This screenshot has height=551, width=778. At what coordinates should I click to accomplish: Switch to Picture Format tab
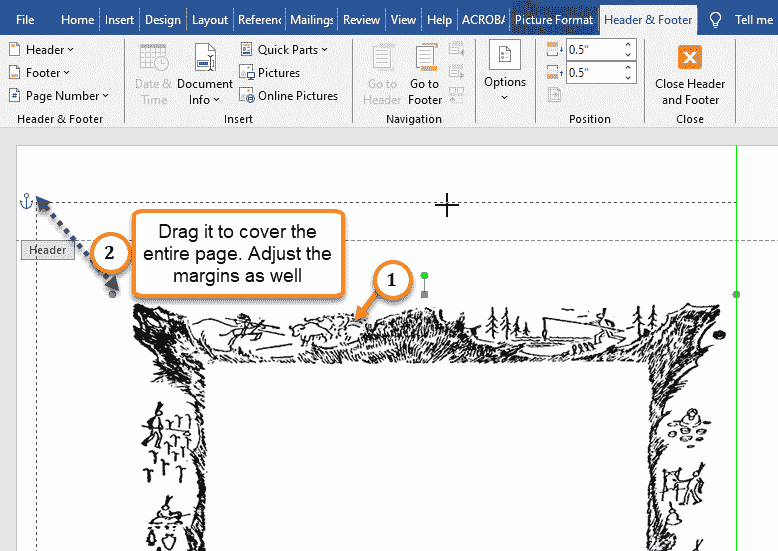click(554, 20)
